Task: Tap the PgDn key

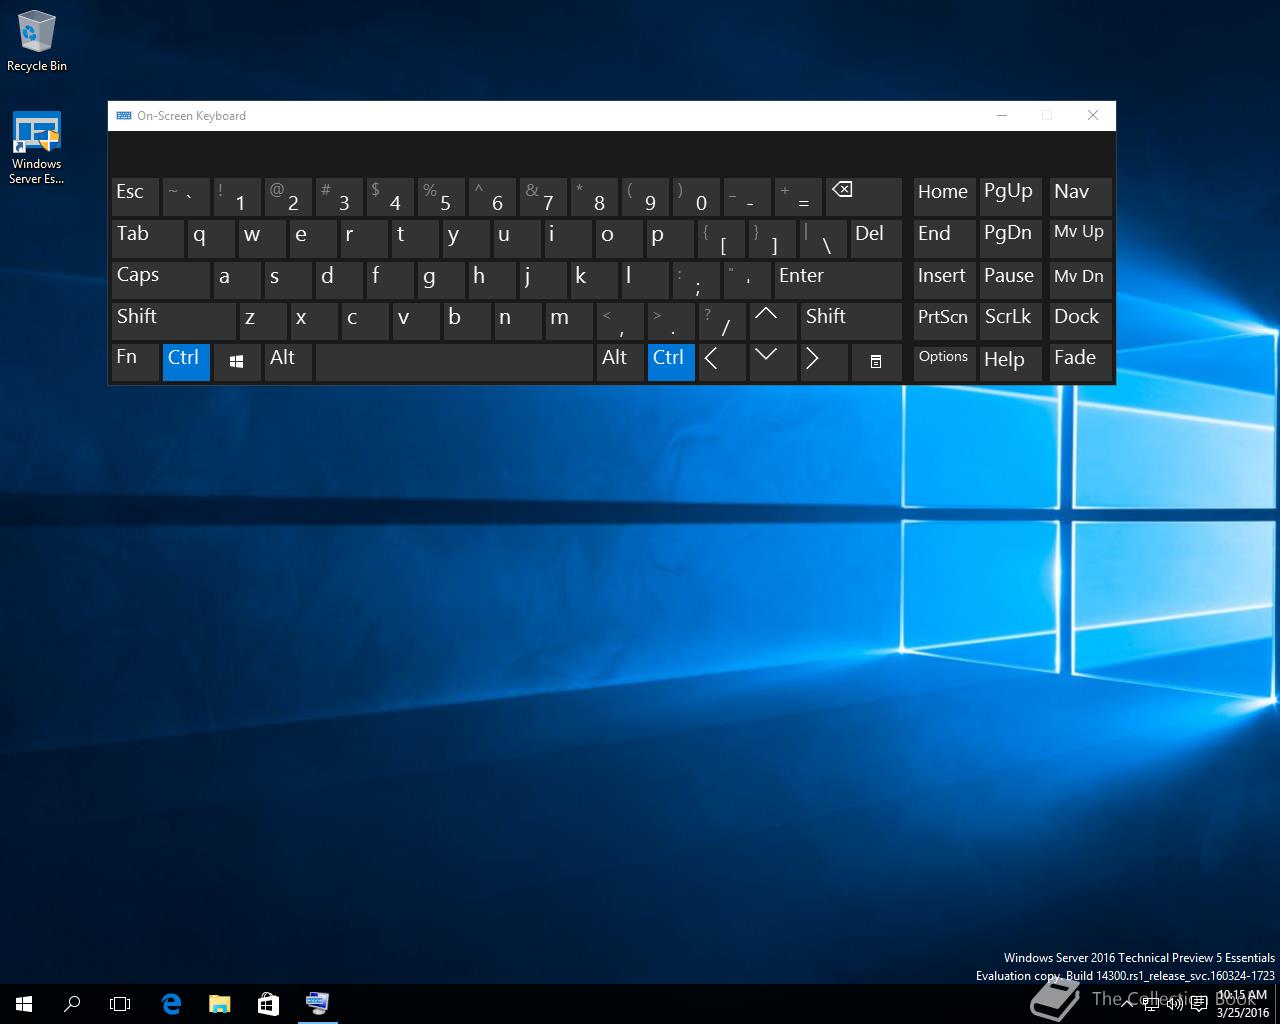Action: pyautogui.click(x=1012, y=238)
